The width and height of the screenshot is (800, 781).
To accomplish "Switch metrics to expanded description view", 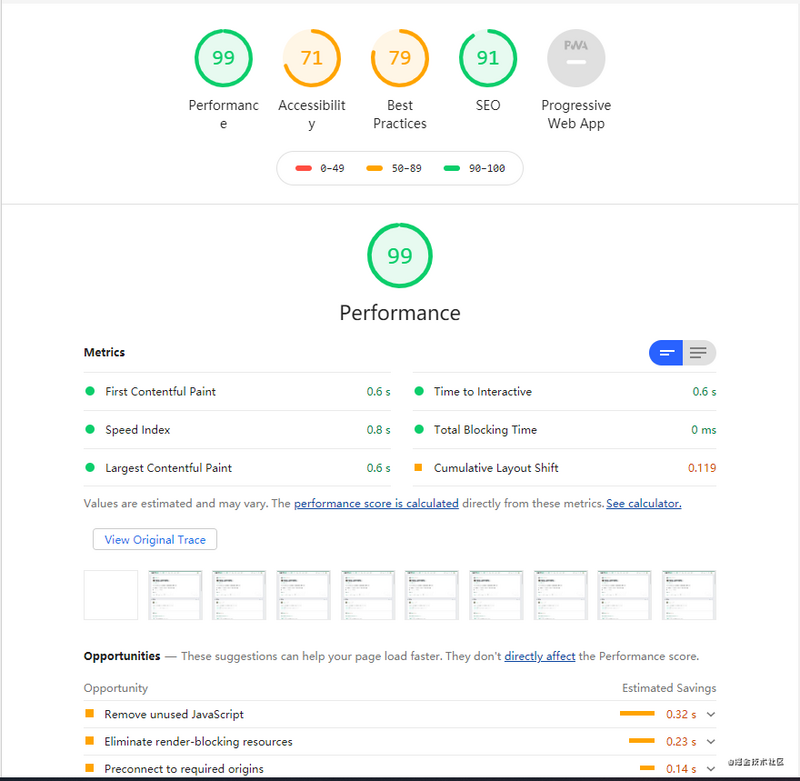I will (699, 352).
